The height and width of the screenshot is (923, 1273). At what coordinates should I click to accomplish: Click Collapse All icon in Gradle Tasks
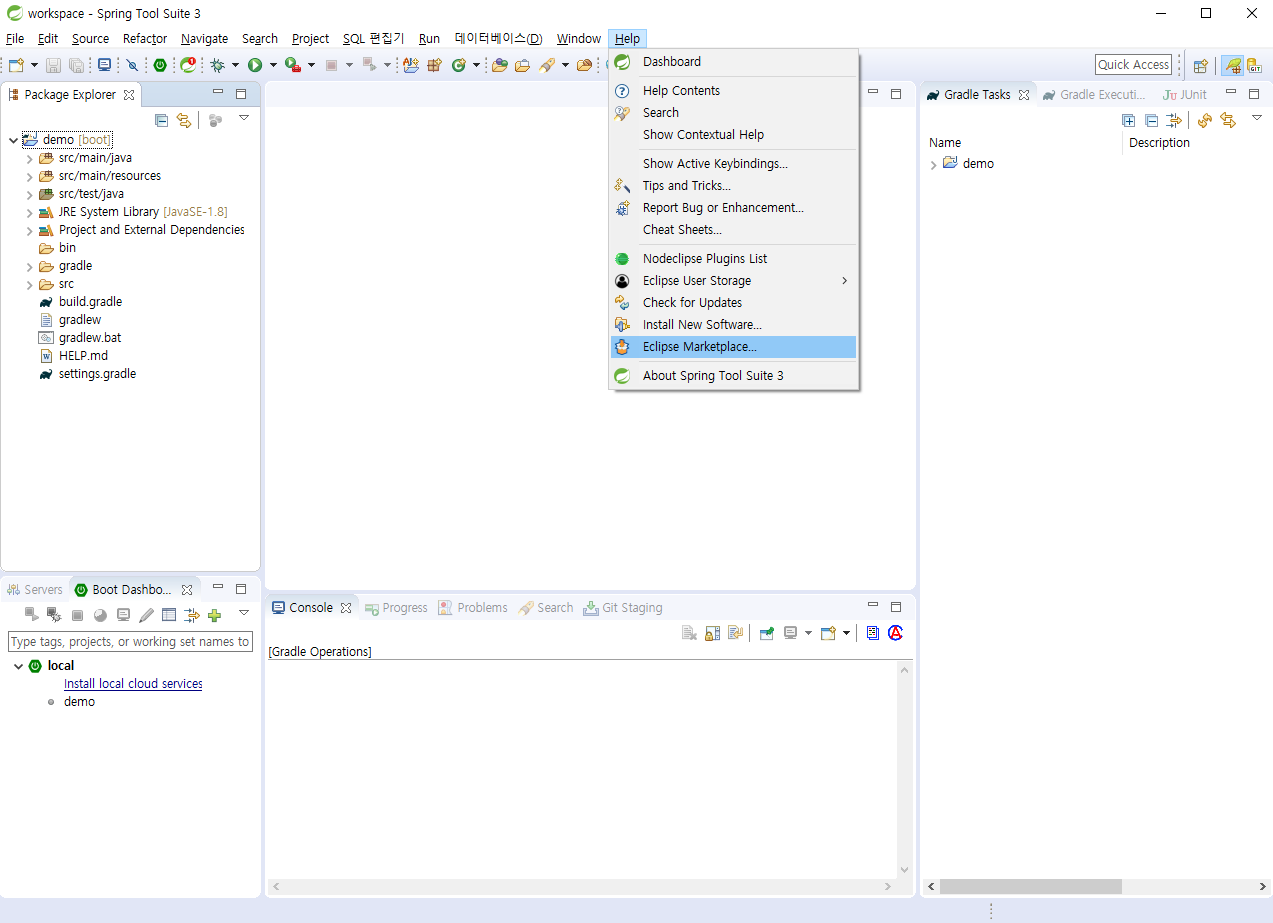[1151, 120]
